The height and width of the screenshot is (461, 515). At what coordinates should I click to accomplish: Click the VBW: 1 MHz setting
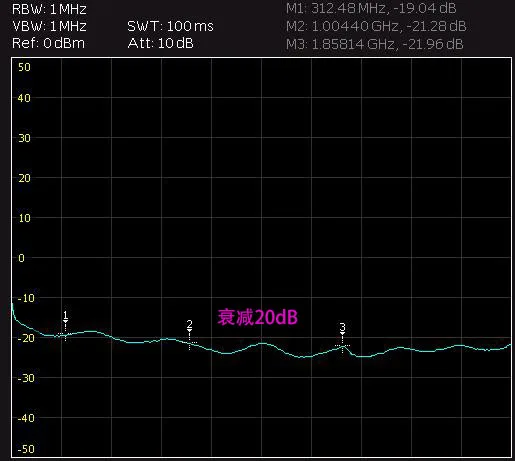[x=49, y=26]
